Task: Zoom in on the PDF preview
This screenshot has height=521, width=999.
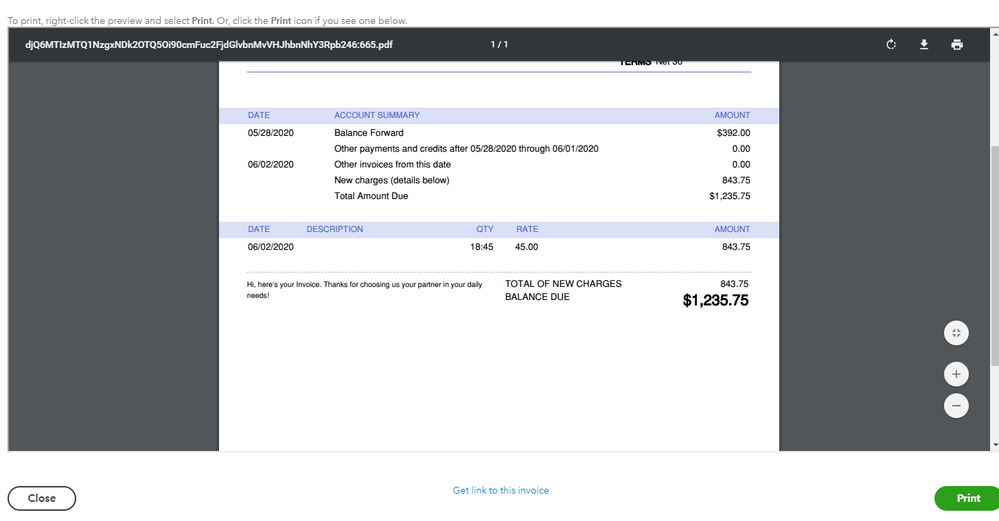Action: (x=956, y=374)
